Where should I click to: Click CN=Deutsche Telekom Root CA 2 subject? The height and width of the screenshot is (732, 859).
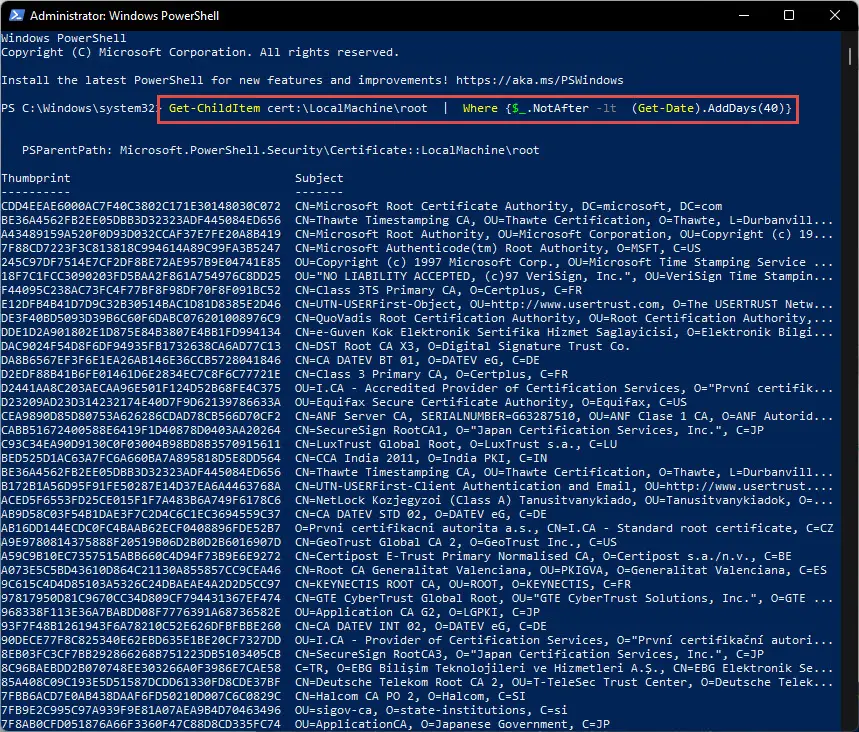pyautogui.click(x=564, y=682)
